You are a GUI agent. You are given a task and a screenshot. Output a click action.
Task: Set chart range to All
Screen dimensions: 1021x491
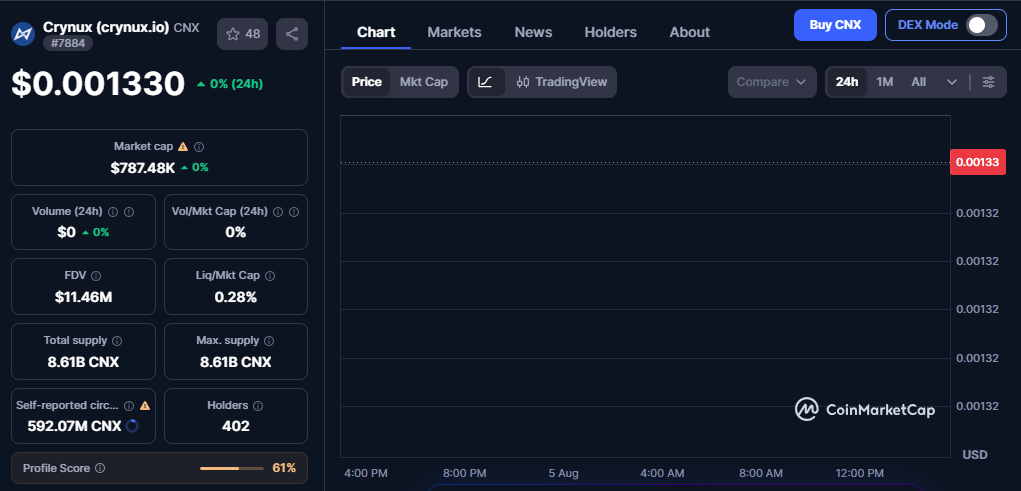918,82
